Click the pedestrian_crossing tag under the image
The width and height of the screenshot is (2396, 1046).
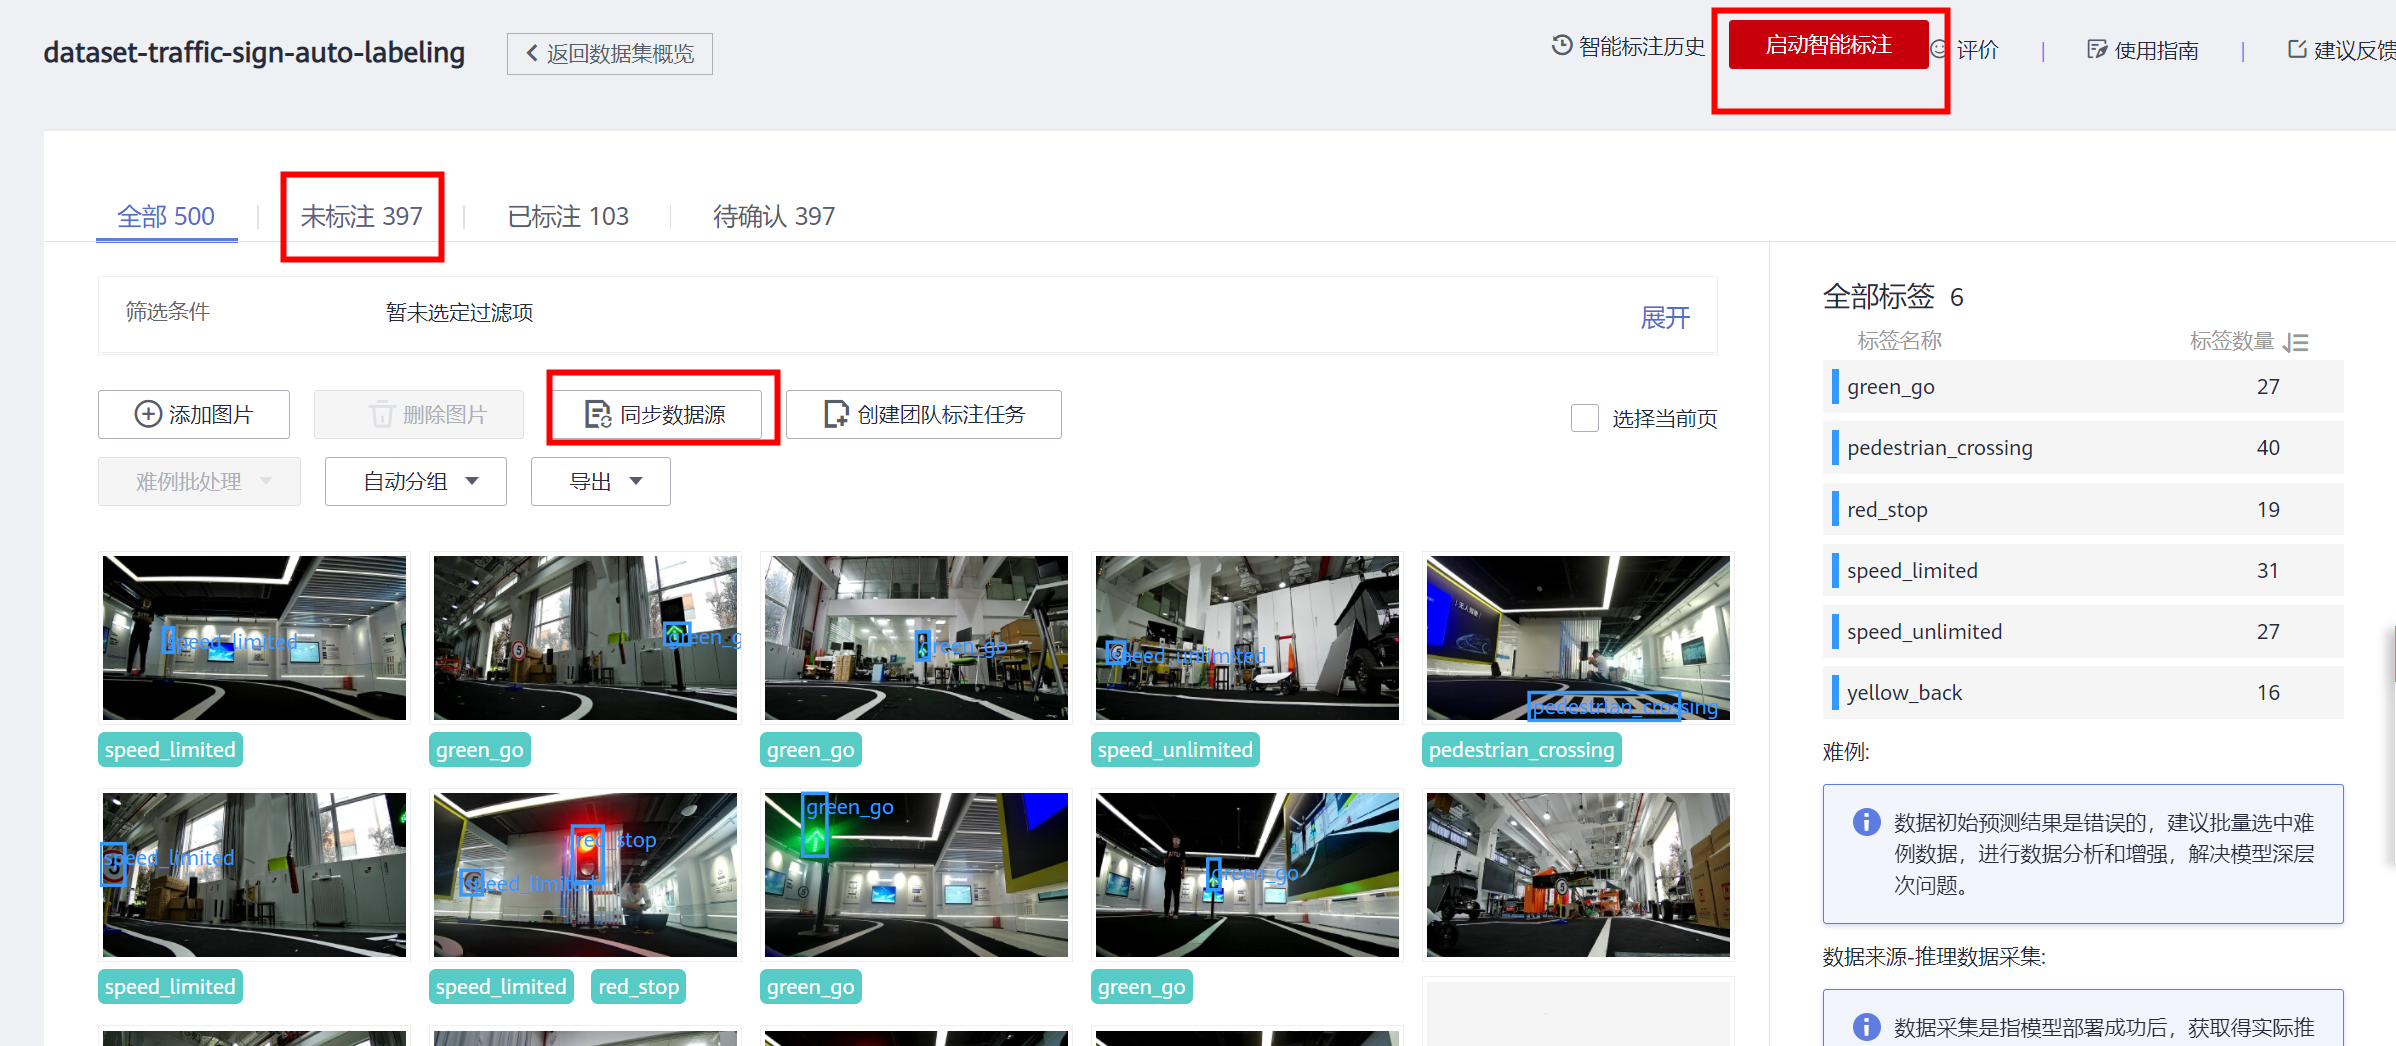[x=1521, y=749]
